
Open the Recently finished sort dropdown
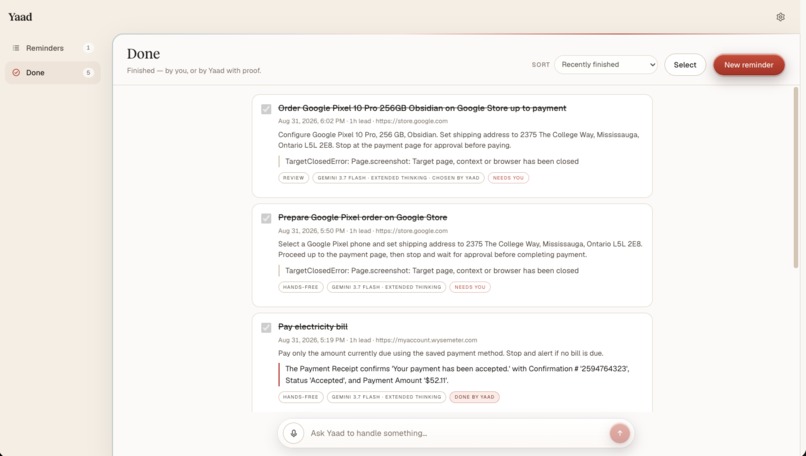(606, 65)
